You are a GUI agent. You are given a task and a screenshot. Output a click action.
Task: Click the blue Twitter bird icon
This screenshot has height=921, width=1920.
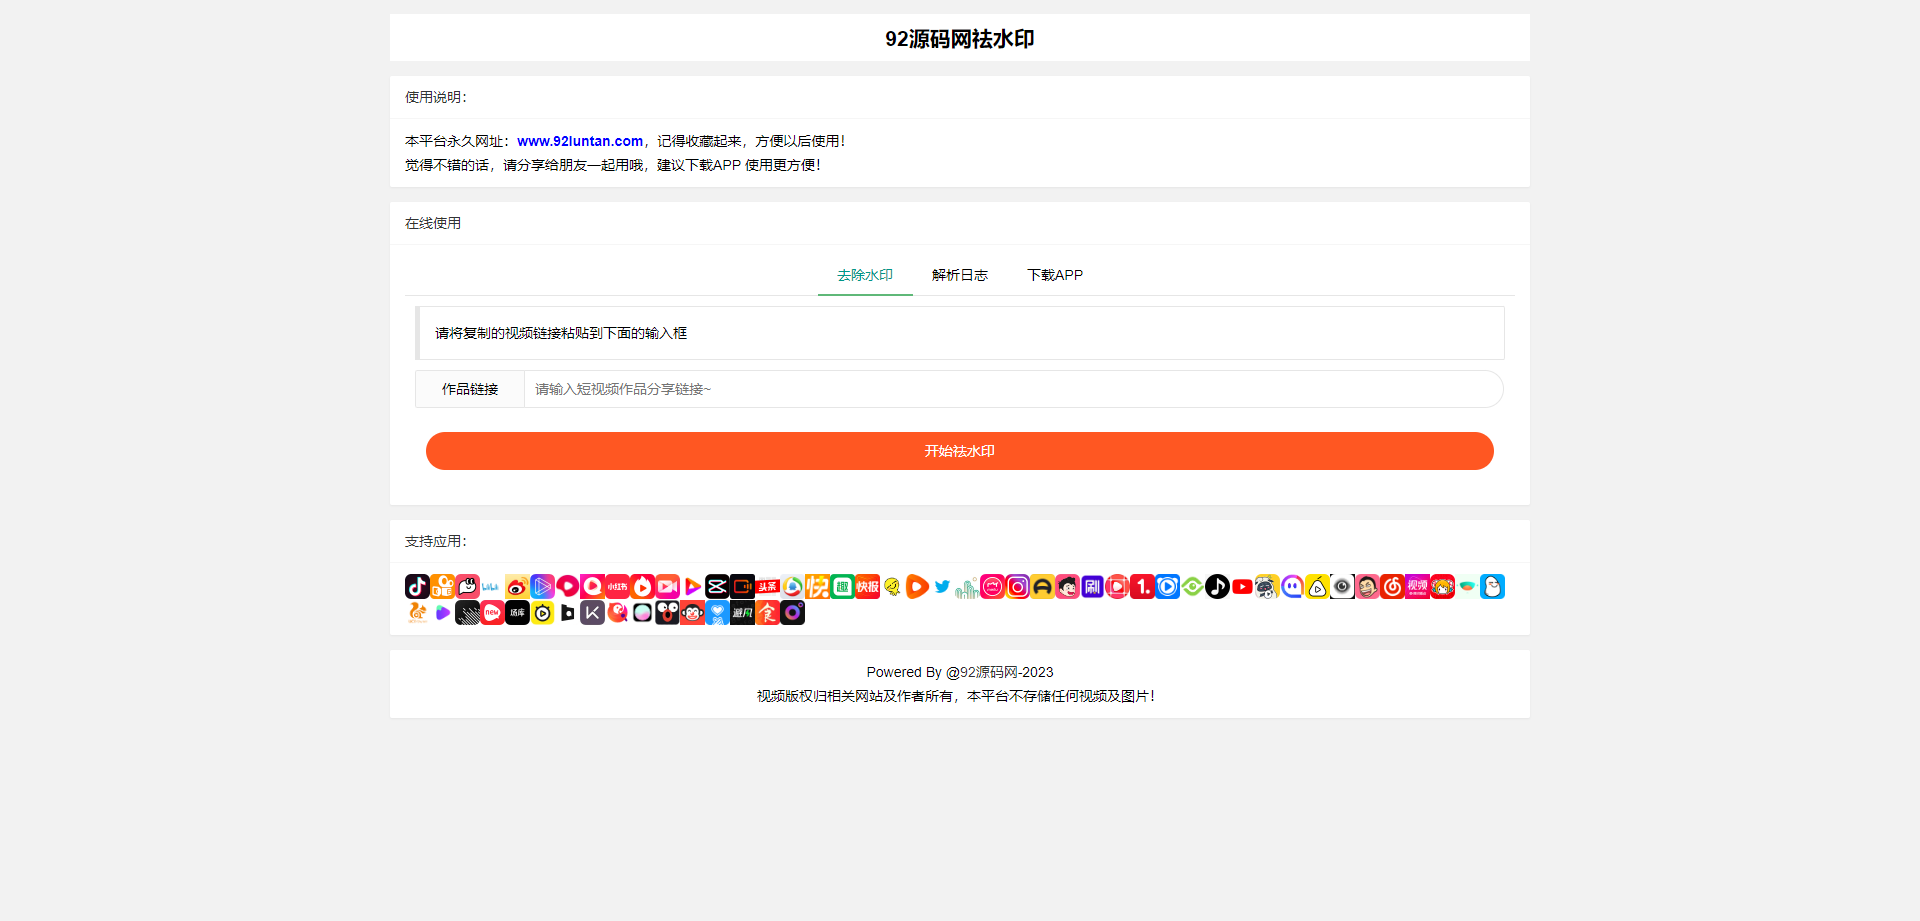pyautogui.click(x=942, y=586)
